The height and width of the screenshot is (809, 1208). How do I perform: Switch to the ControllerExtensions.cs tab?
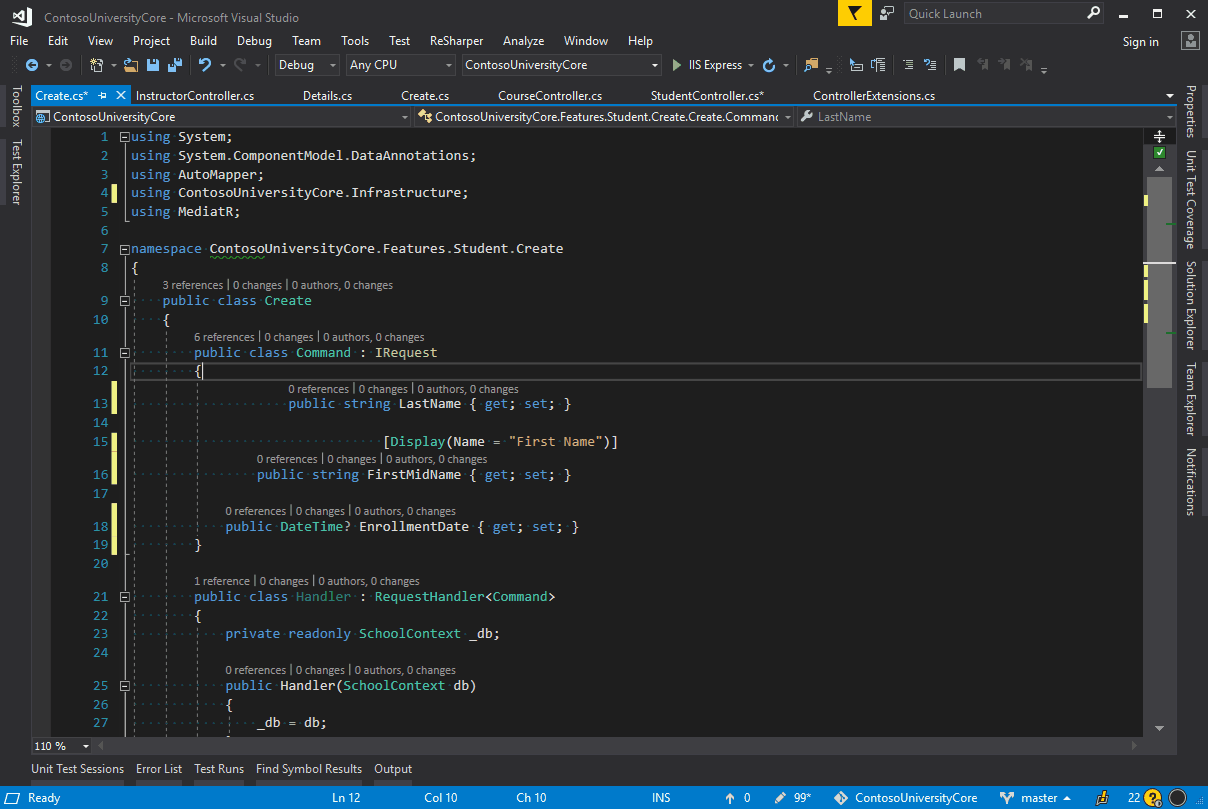[874, 96]
